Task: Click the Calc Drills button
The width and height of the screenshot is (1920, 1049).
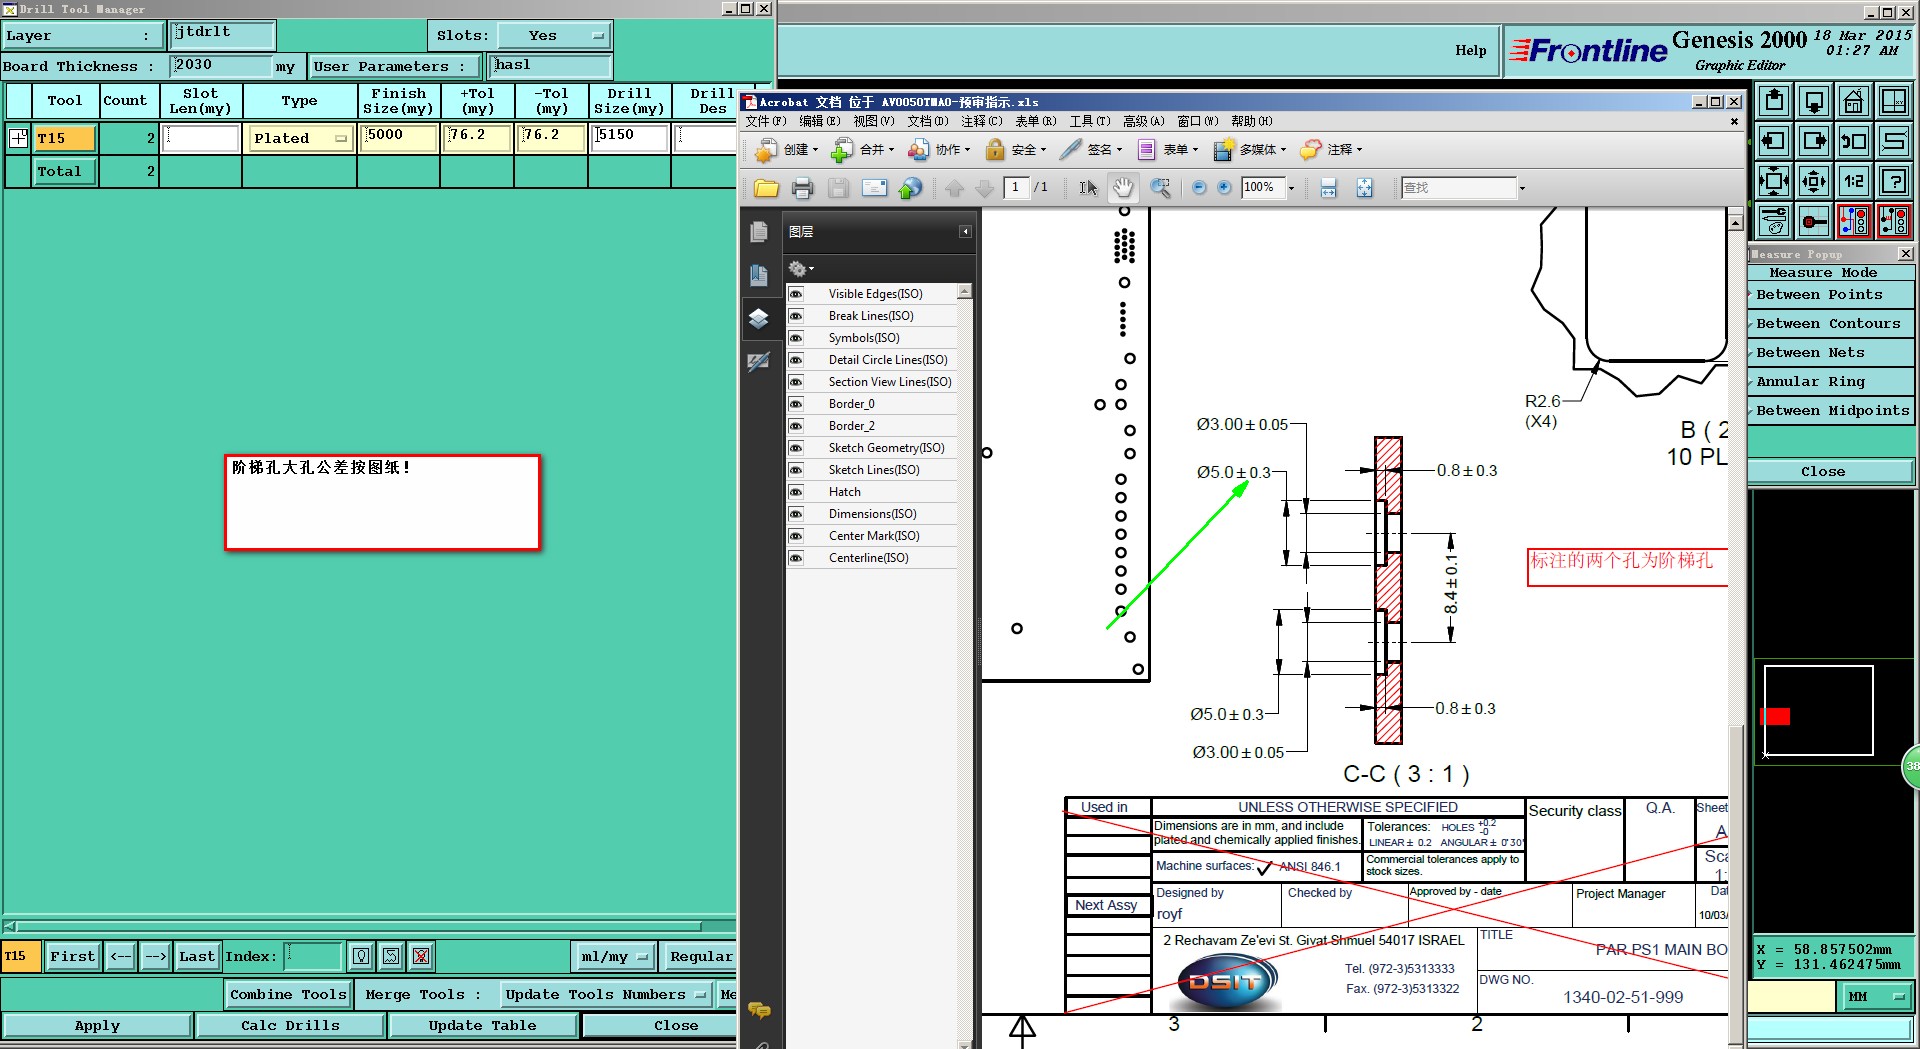Action: pyautogui.click(x=290, y=1025)
